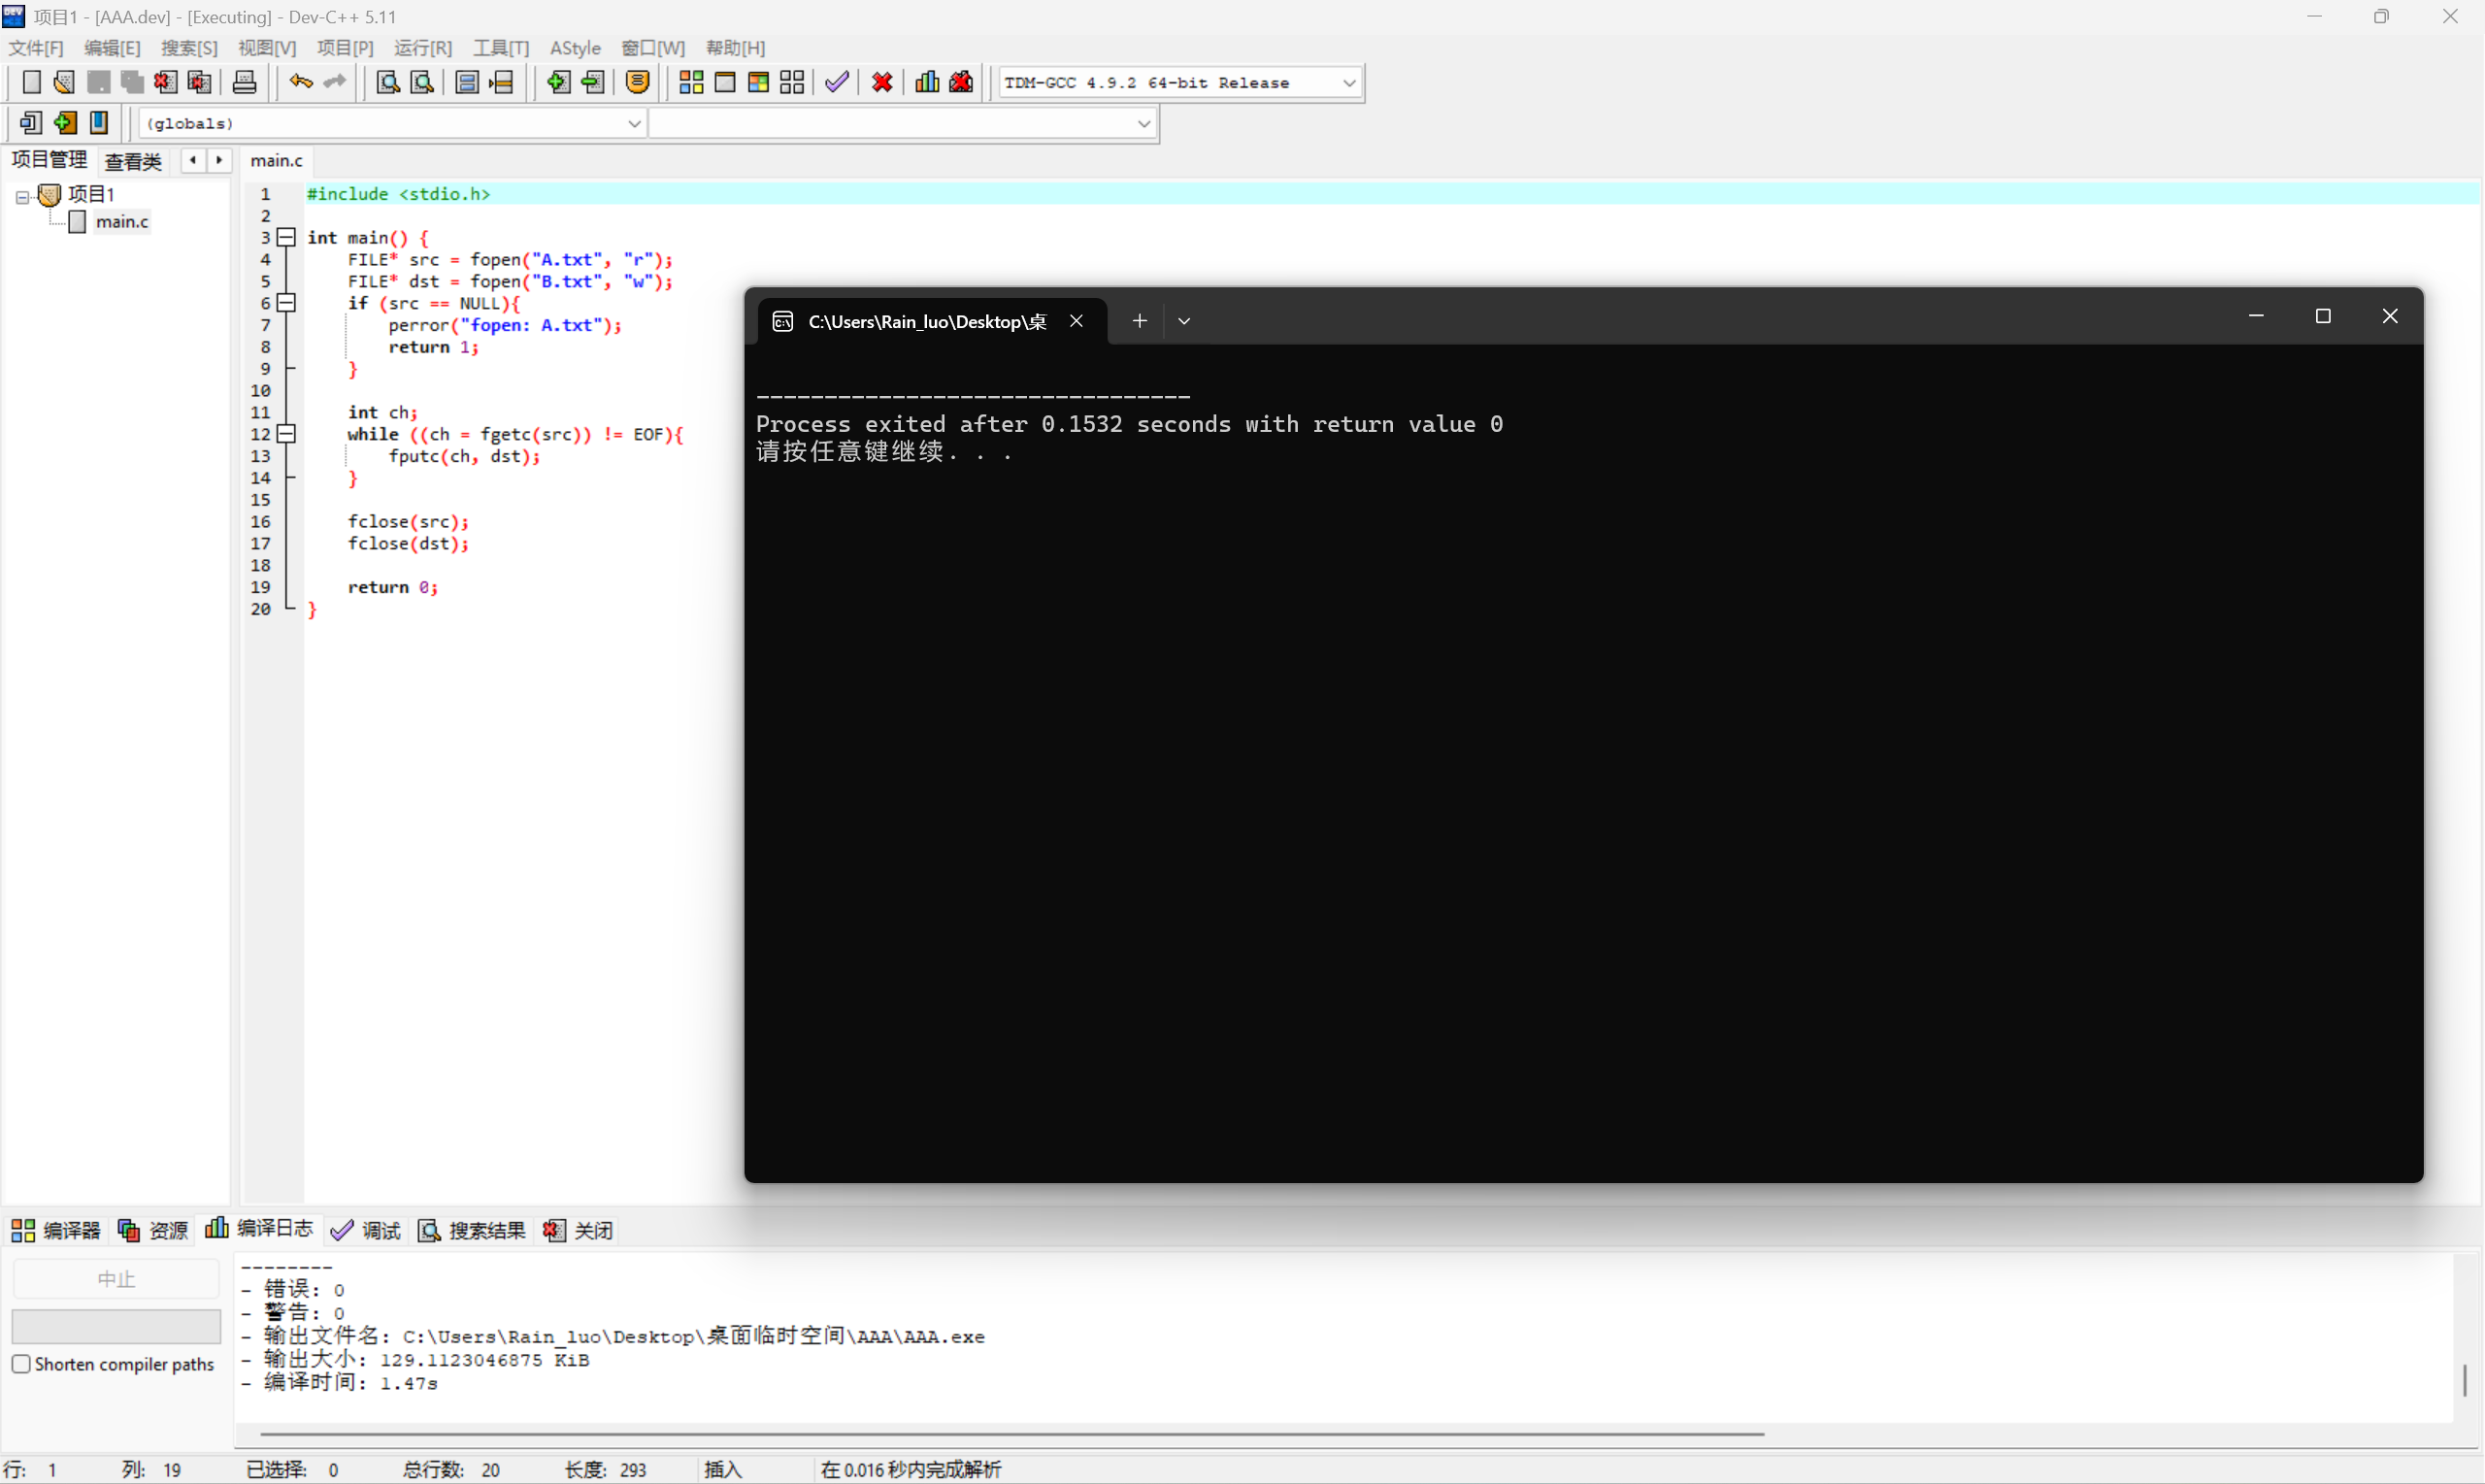
Task: Select main.c in the project tree
Action: [122, 222]
